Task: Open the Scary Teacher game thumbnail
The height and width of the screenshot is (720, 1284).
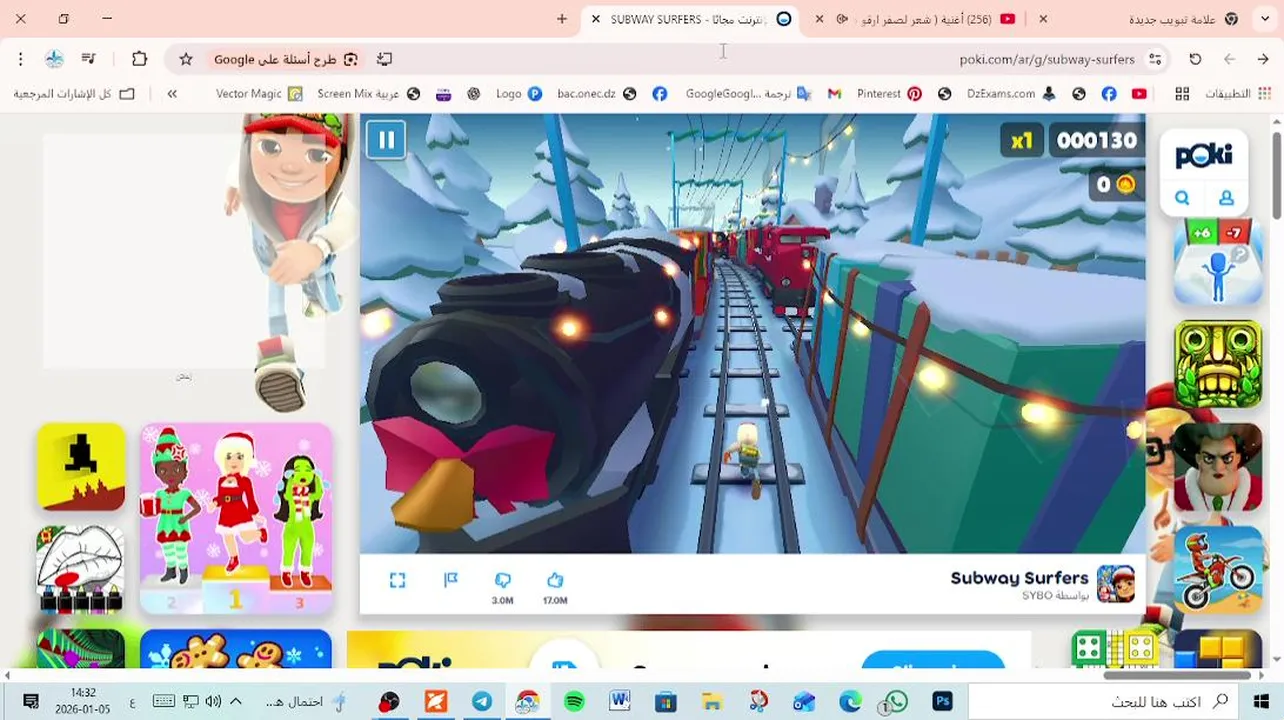Action: pyautogui.click(x=1218, y=466)
